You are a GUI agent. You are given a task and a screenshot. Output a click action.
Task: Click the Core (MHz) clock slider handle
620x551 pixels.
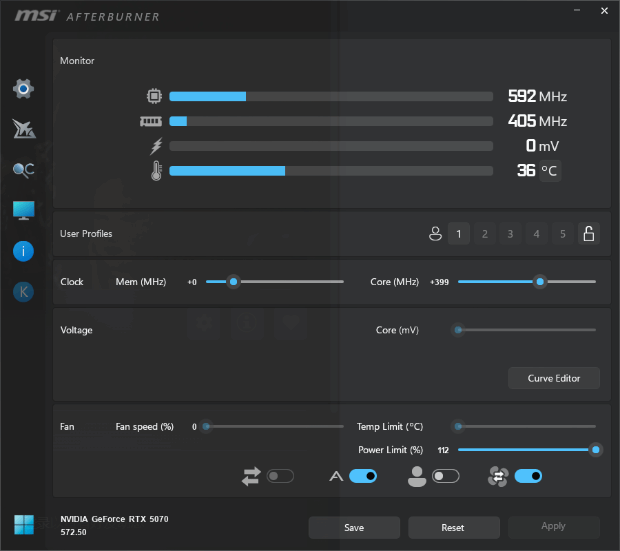tap(540, 282)
